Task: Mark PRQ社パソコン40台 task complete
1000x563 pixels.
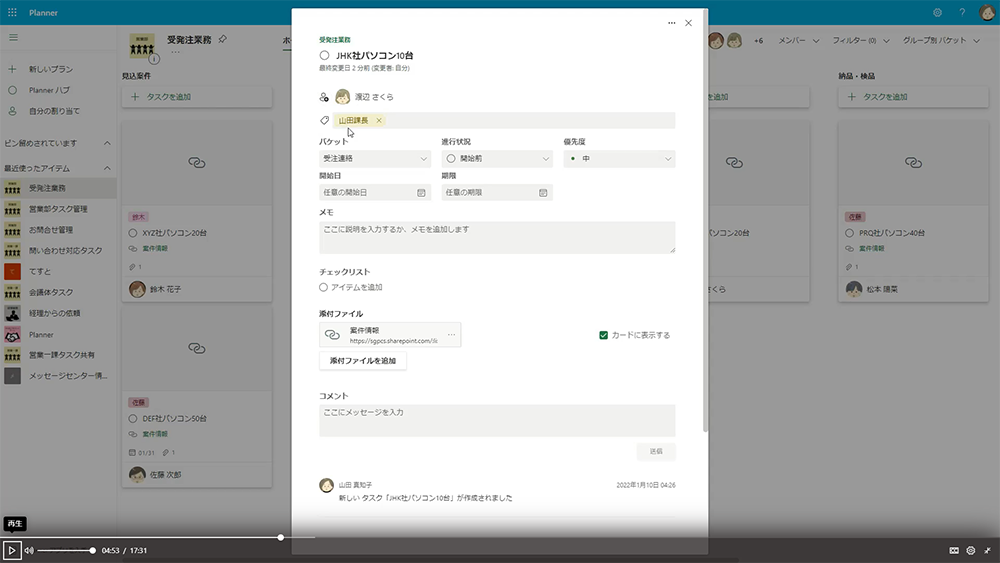Action: tap(849, 233)
